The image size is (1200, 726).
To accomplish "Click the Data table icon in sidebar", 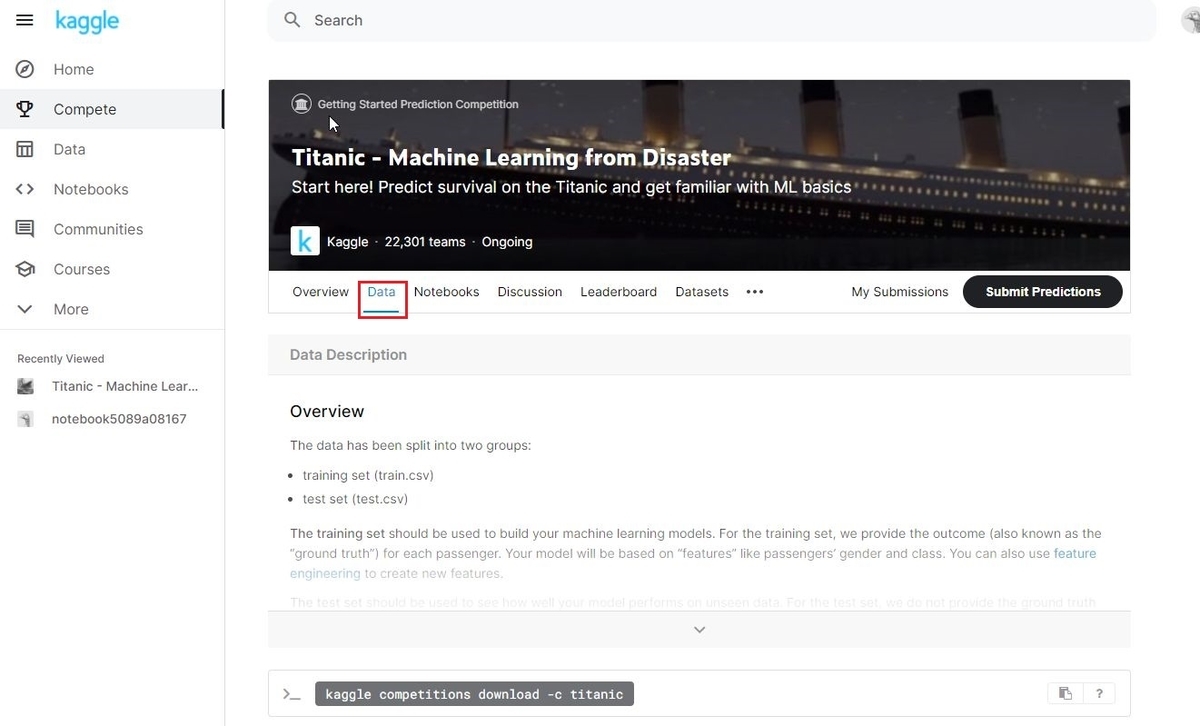I will [x=25, y=149].
